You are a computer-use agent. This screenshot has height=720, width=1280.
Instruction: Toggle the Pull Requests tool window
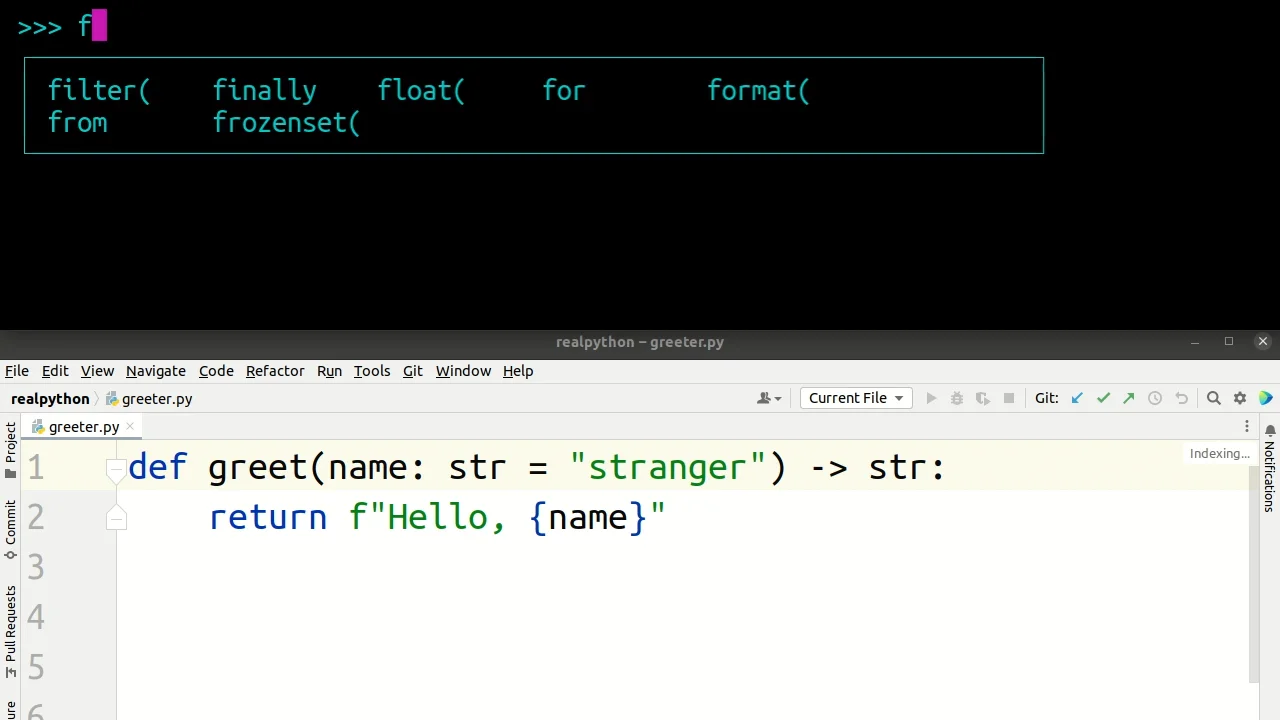coord(11,632)
